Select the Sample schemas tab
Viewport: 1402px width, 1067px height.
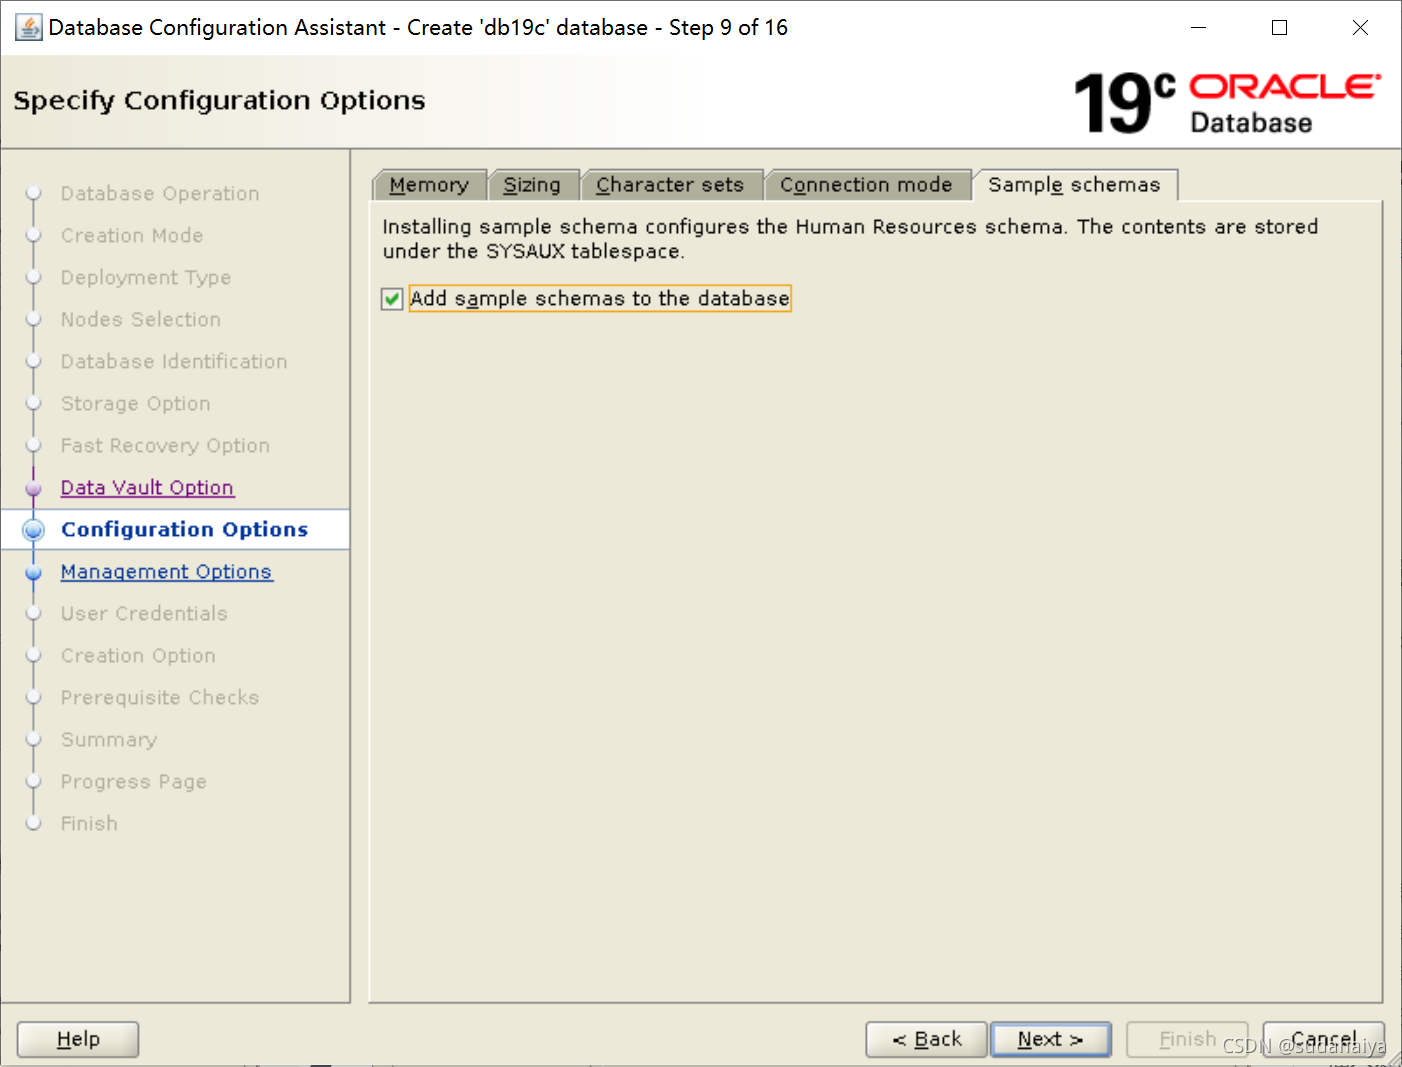coord(1074,185)
